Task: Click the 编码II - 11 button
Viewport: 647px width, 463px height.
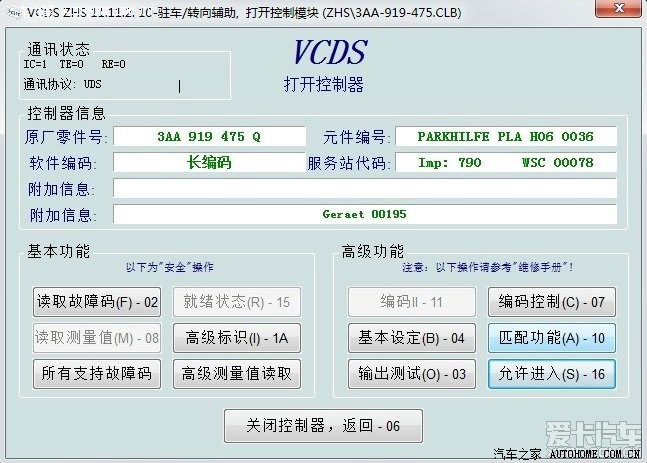Action: tap(411, 302)
